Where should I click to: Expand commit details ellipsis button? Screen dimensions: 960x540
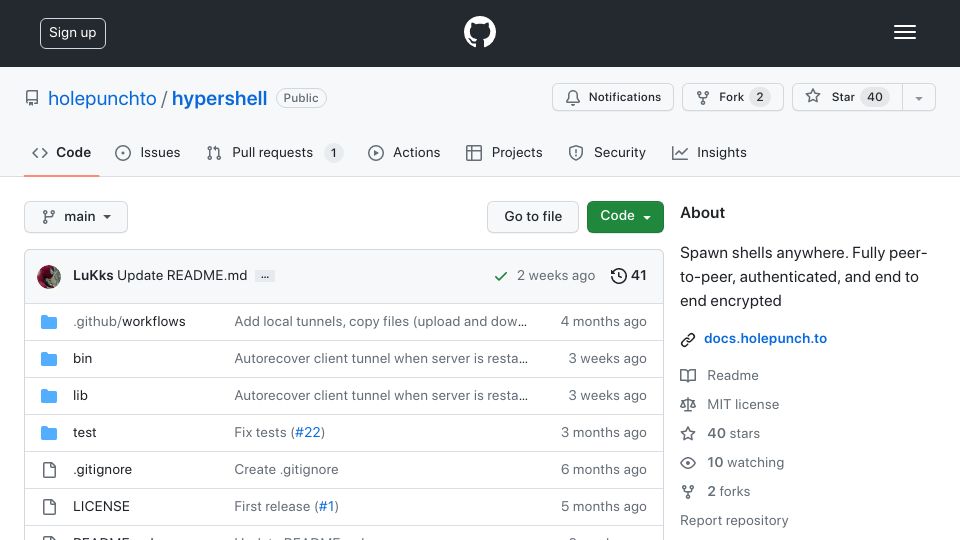point(264,277)
